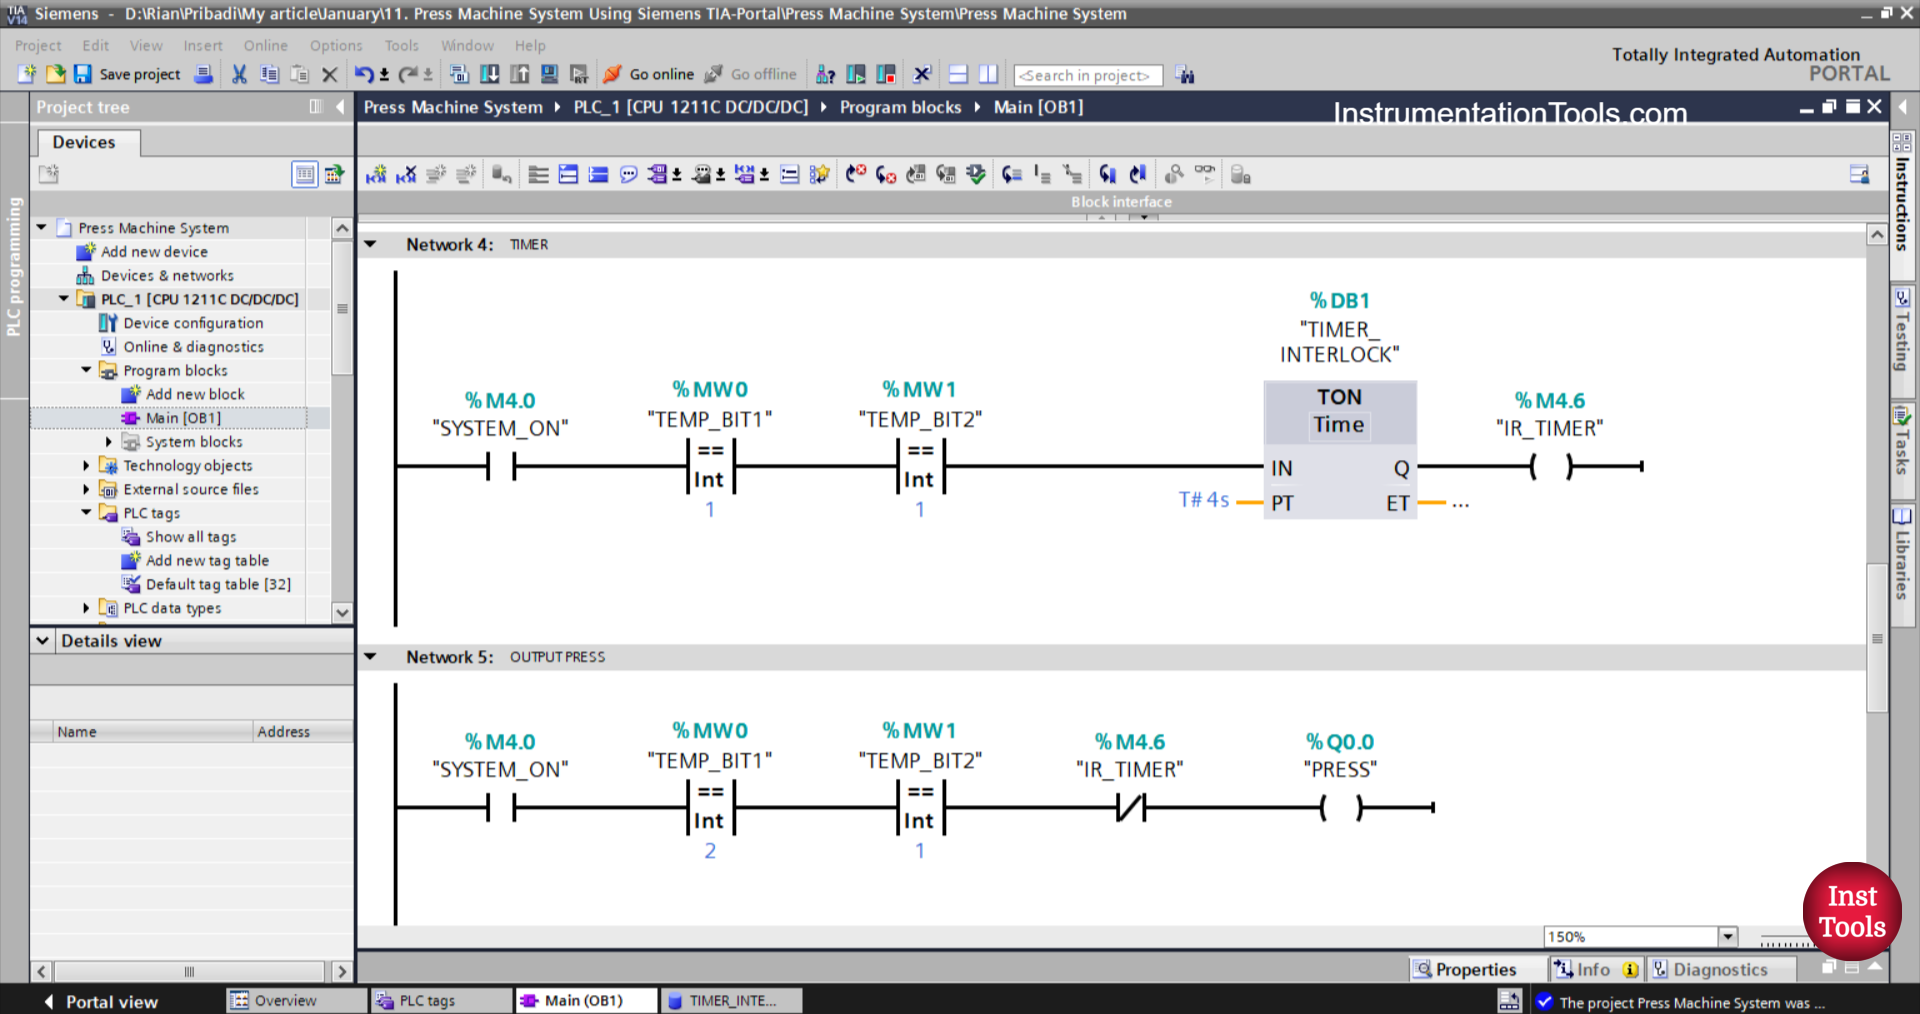The image size is (1920, 1014).
Task: Open the TIMER_INTE... editor taskbar button
Action: (732, 1001)
